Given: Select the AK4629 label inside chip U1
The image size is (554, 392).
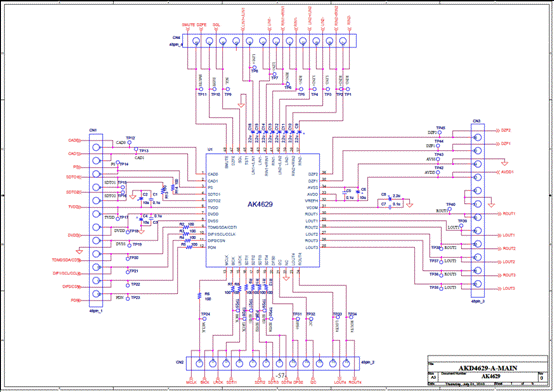Looking at the screenshot, I should pyautogui.click(x=260, y=205).
